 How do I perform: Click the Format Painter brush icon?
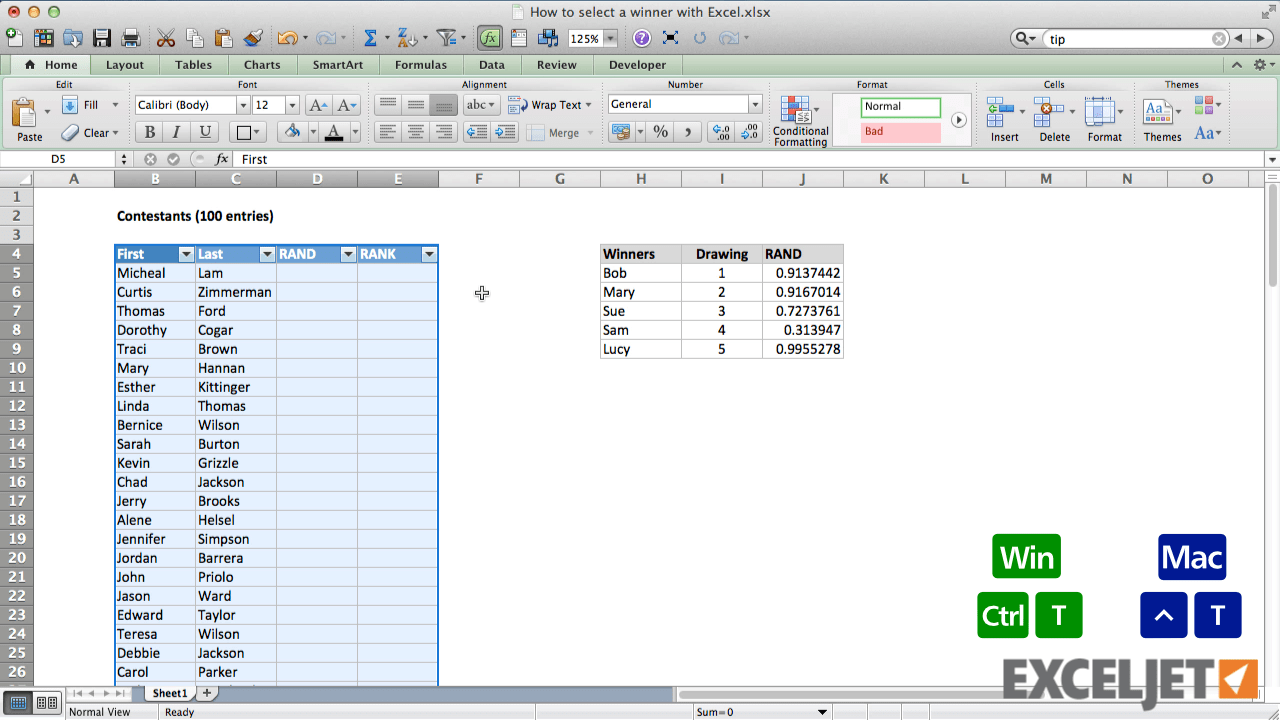pyautogui.click(x=253, y=38)
